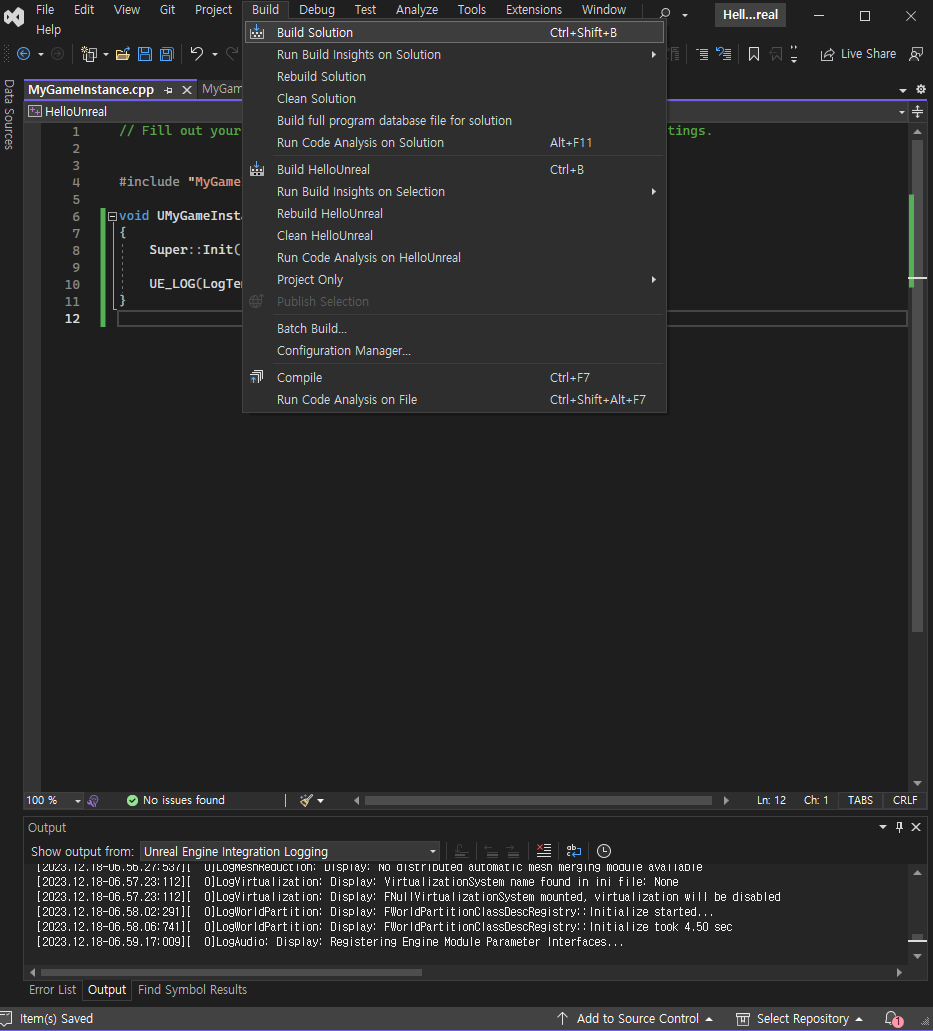Select Compile in the Build menu
The height and width of the screenshot is (1031, 933).
pyautogui.click(x=454, y=377)
